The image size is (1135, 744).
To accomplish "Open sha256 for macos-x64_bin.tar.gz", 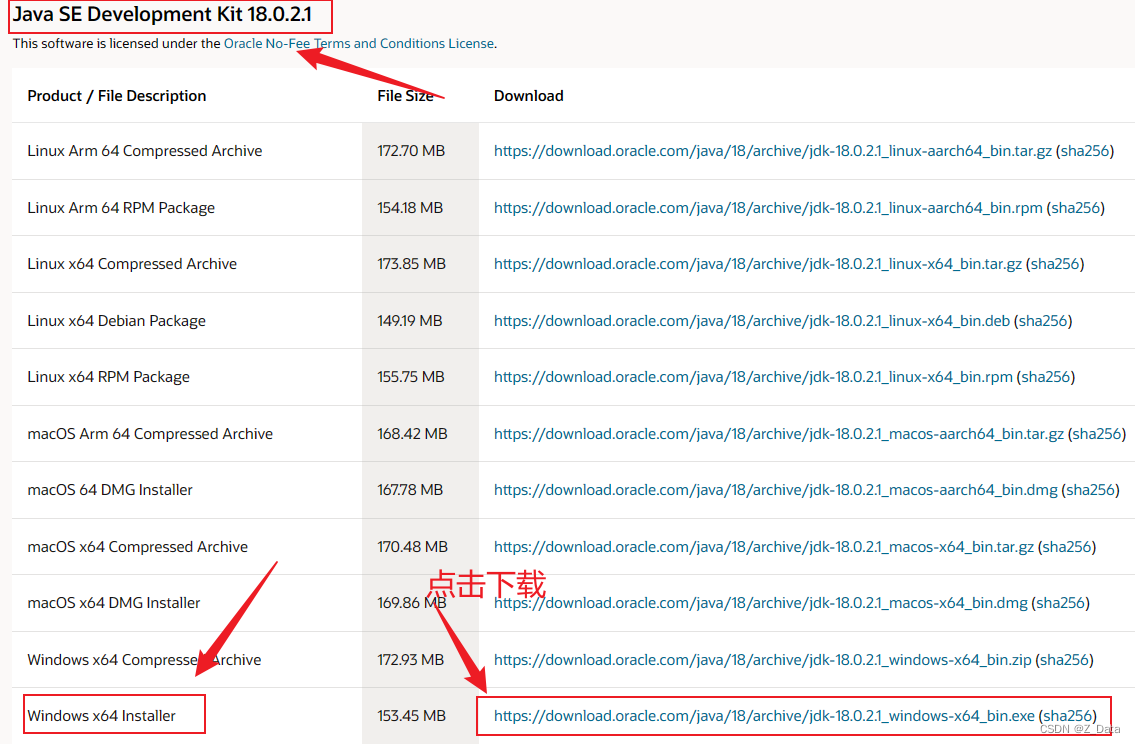I will click(x=1067, y=546).
